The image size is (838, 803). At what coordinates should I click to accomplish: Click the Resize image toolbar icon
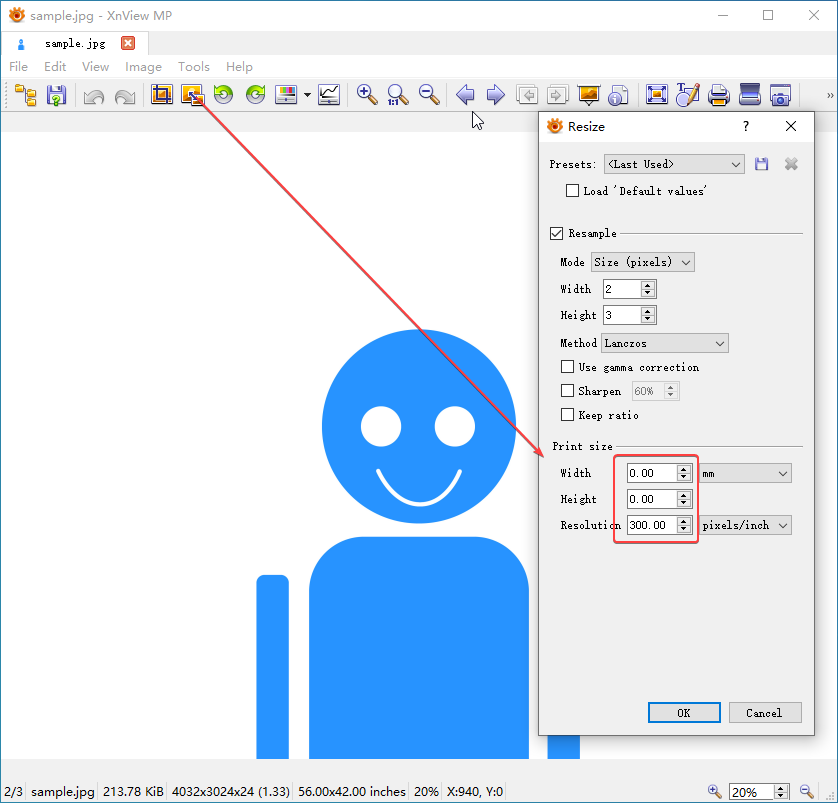click(x=192, y=95)
